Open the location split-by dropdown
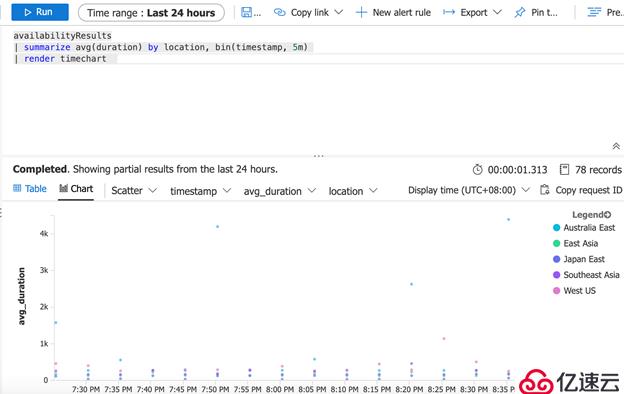Screen dimensions: 624x394 pos(353,191)
